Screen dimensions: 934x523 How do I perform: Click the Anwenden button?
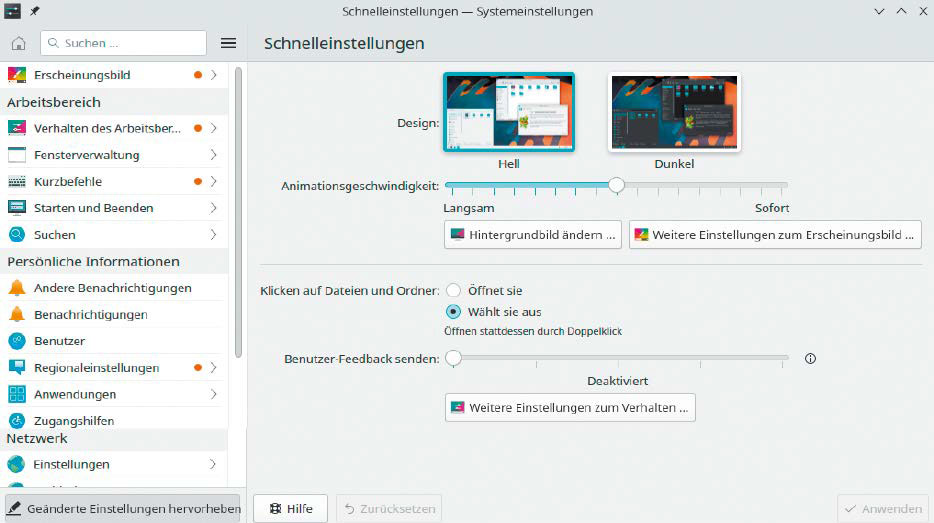click(x=883, y=509)
